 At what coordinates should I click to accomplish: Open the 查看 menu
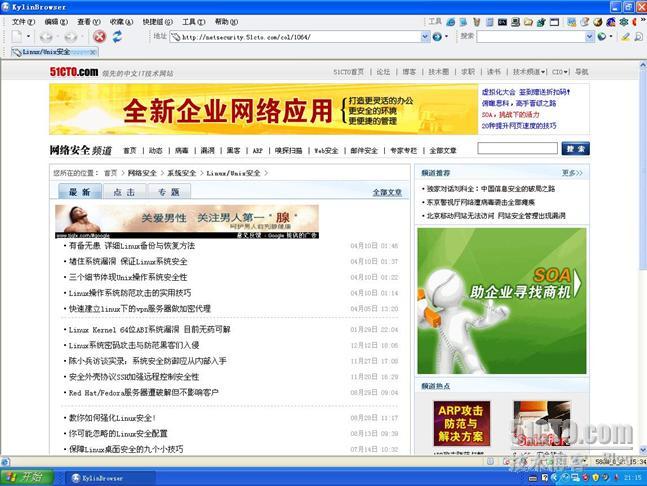click(x=89, y=22)
